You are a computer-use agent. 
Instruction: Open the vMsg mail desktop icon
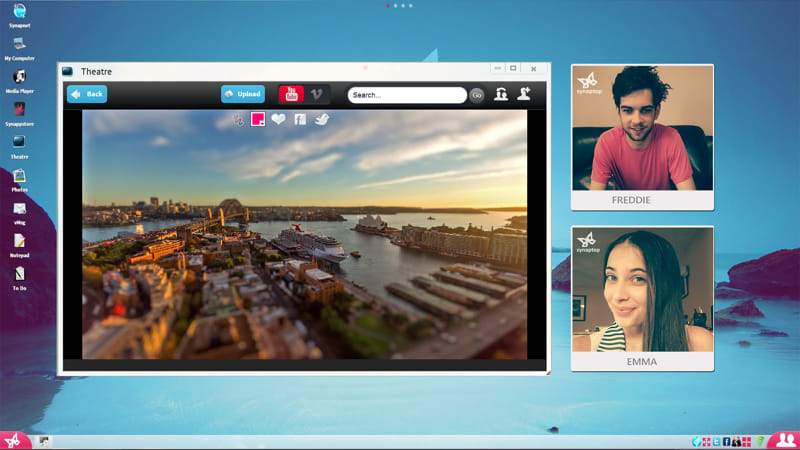tap(19, 213)
